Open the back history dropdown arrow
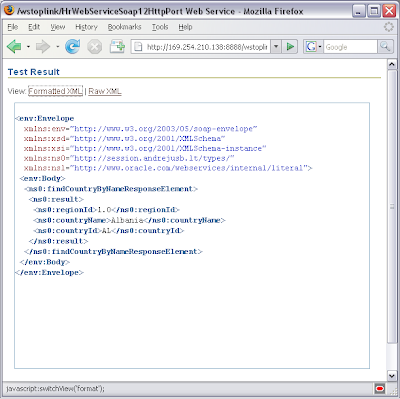400x399 pixels. (x=28, y=47)
